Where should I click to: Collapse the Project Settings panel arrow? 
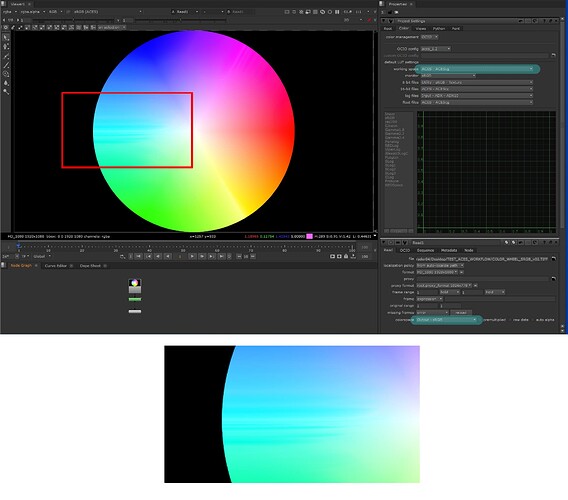(384, 21)
